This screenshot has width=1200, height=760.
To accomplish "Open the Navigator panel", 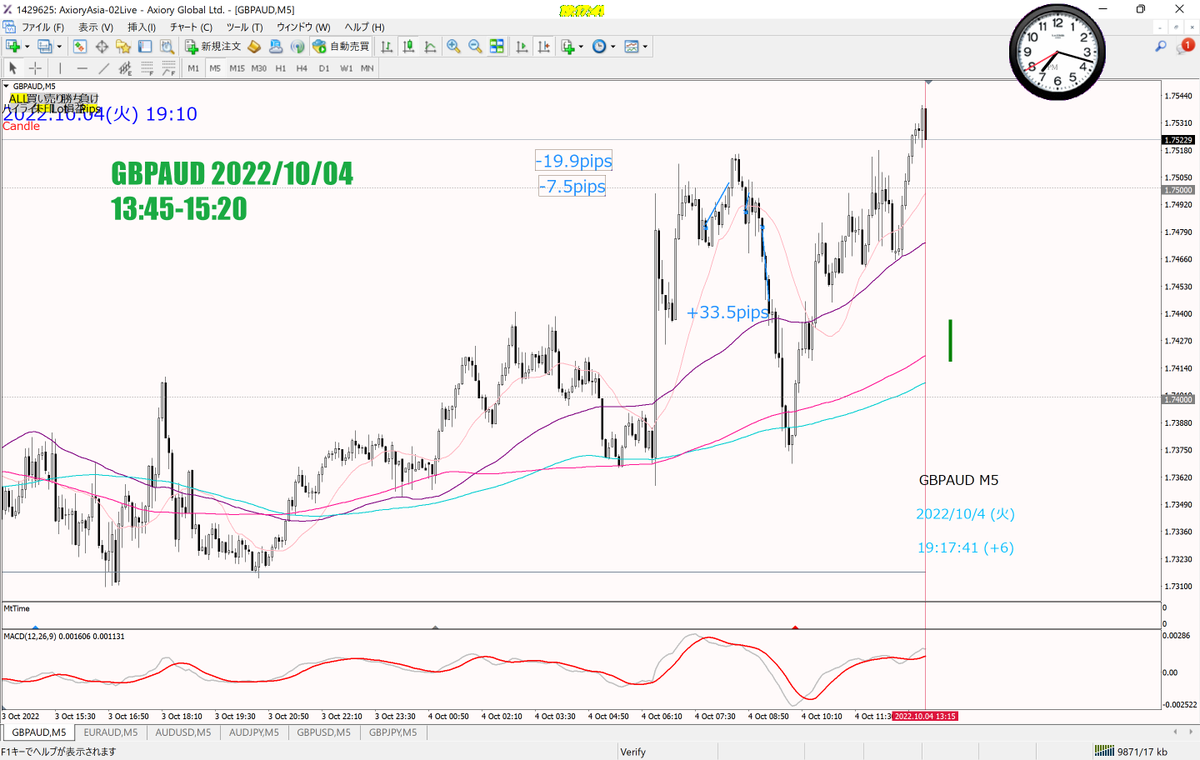I will tap(124, 46).
